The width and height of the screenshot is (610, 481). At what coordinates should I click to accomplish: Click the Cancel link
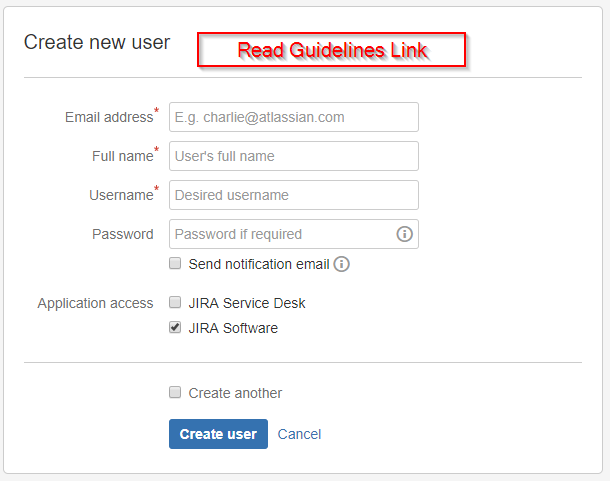pyautogui.click(x=299, y=434)
